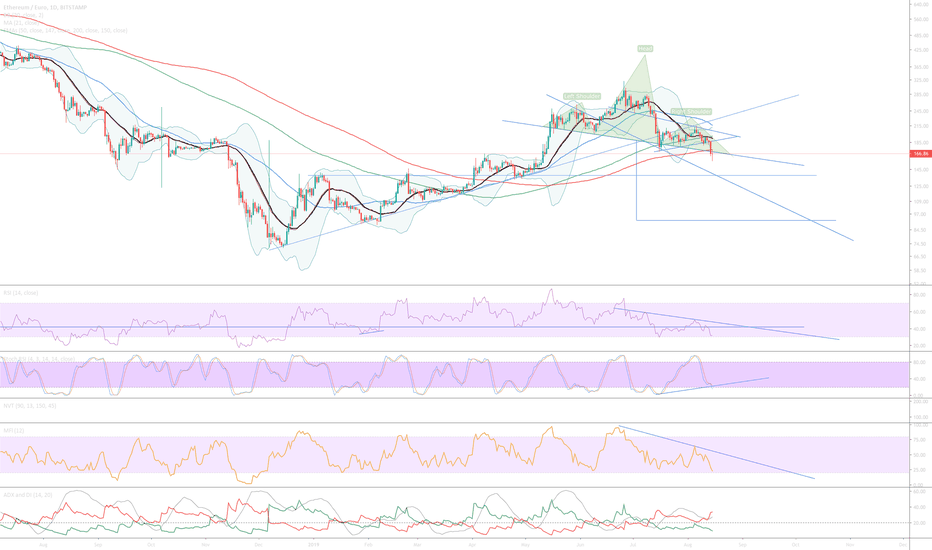
Task: Click the NVT (90, 13, 150, 45) label
Action: 30,406
